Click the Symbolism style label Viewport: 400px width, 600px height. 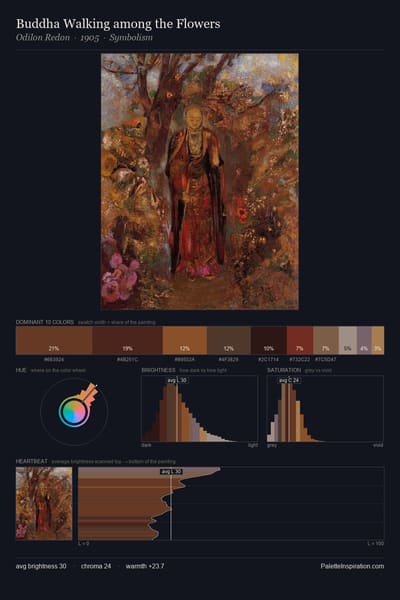point(131,38)
